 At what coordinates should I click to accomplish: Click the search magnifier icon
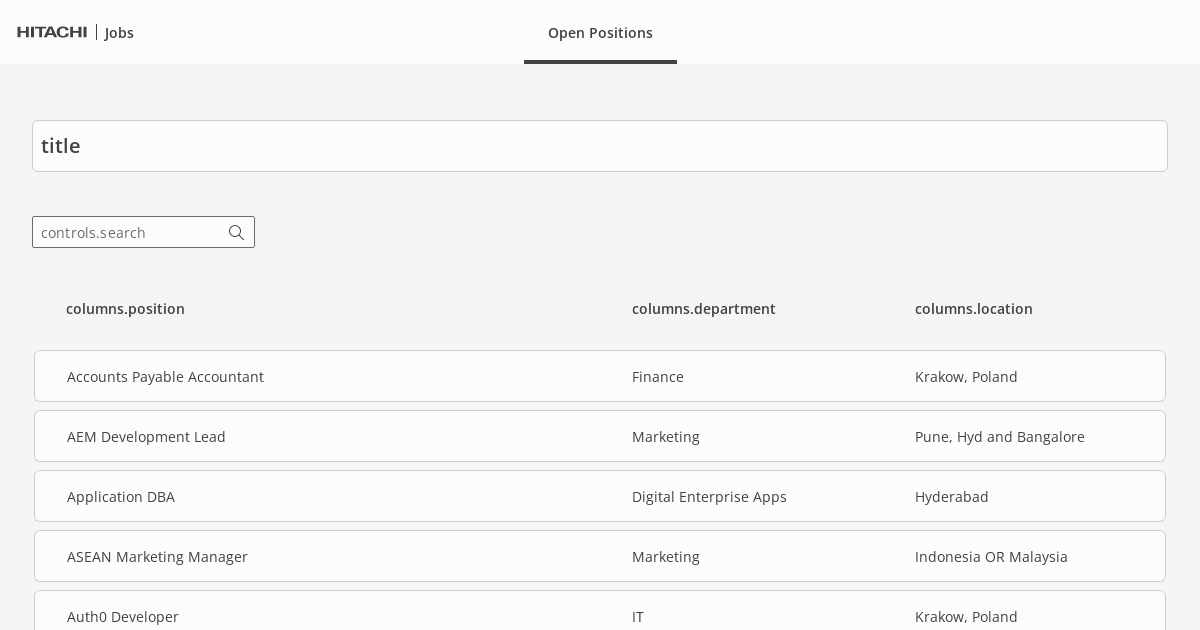pos(236,233)
